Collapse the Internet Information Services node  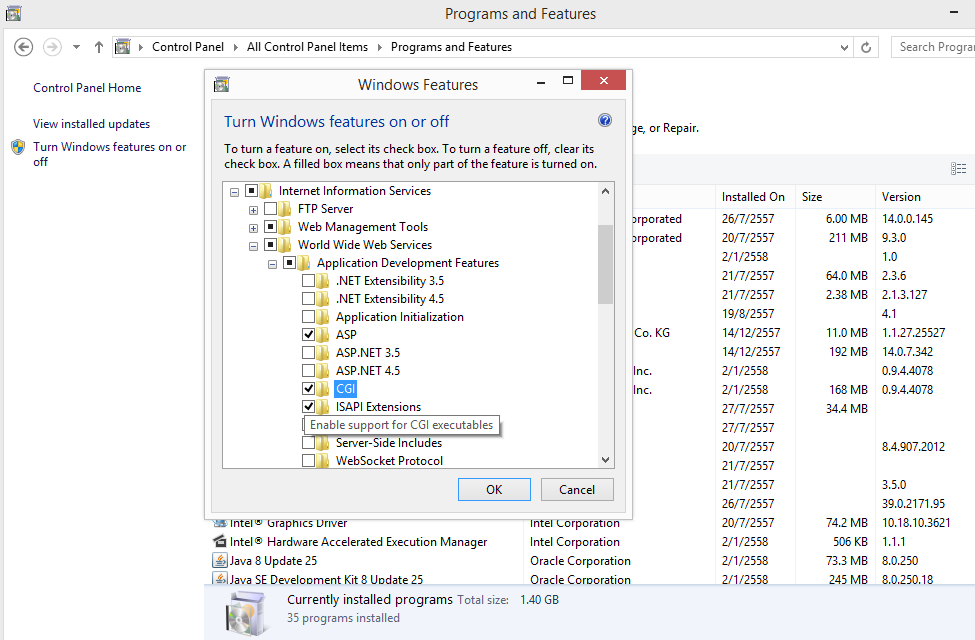(x=234, y=191)
